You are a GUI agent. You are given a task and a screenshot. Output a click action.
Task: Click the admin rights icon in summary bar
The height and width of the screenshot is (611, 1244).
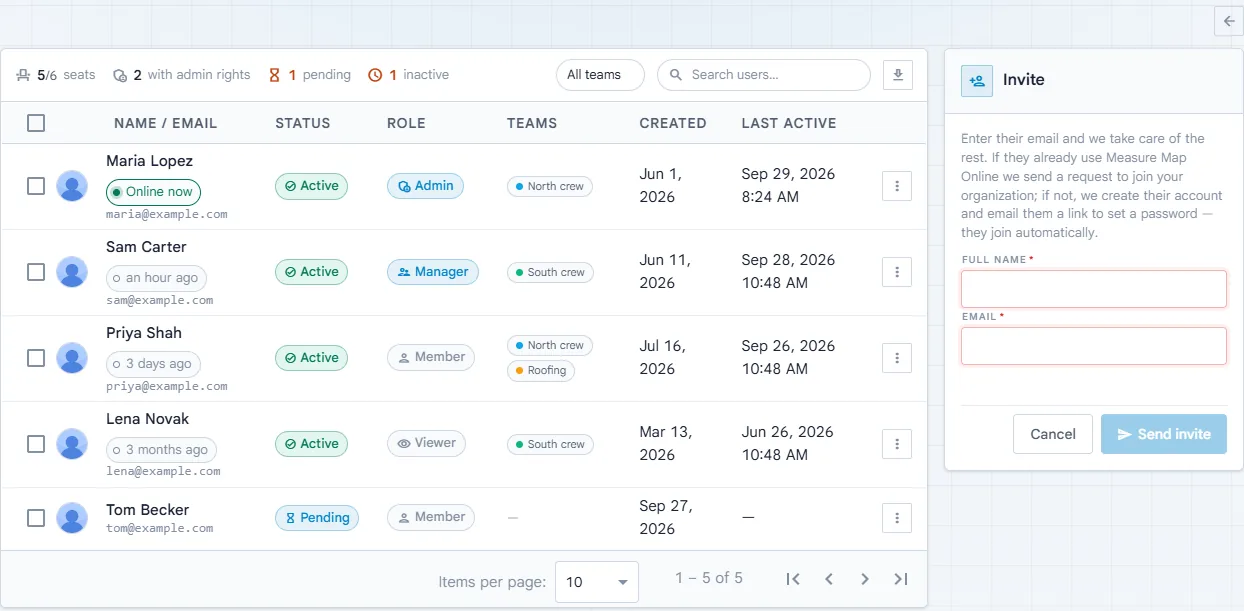click(120, 75)
